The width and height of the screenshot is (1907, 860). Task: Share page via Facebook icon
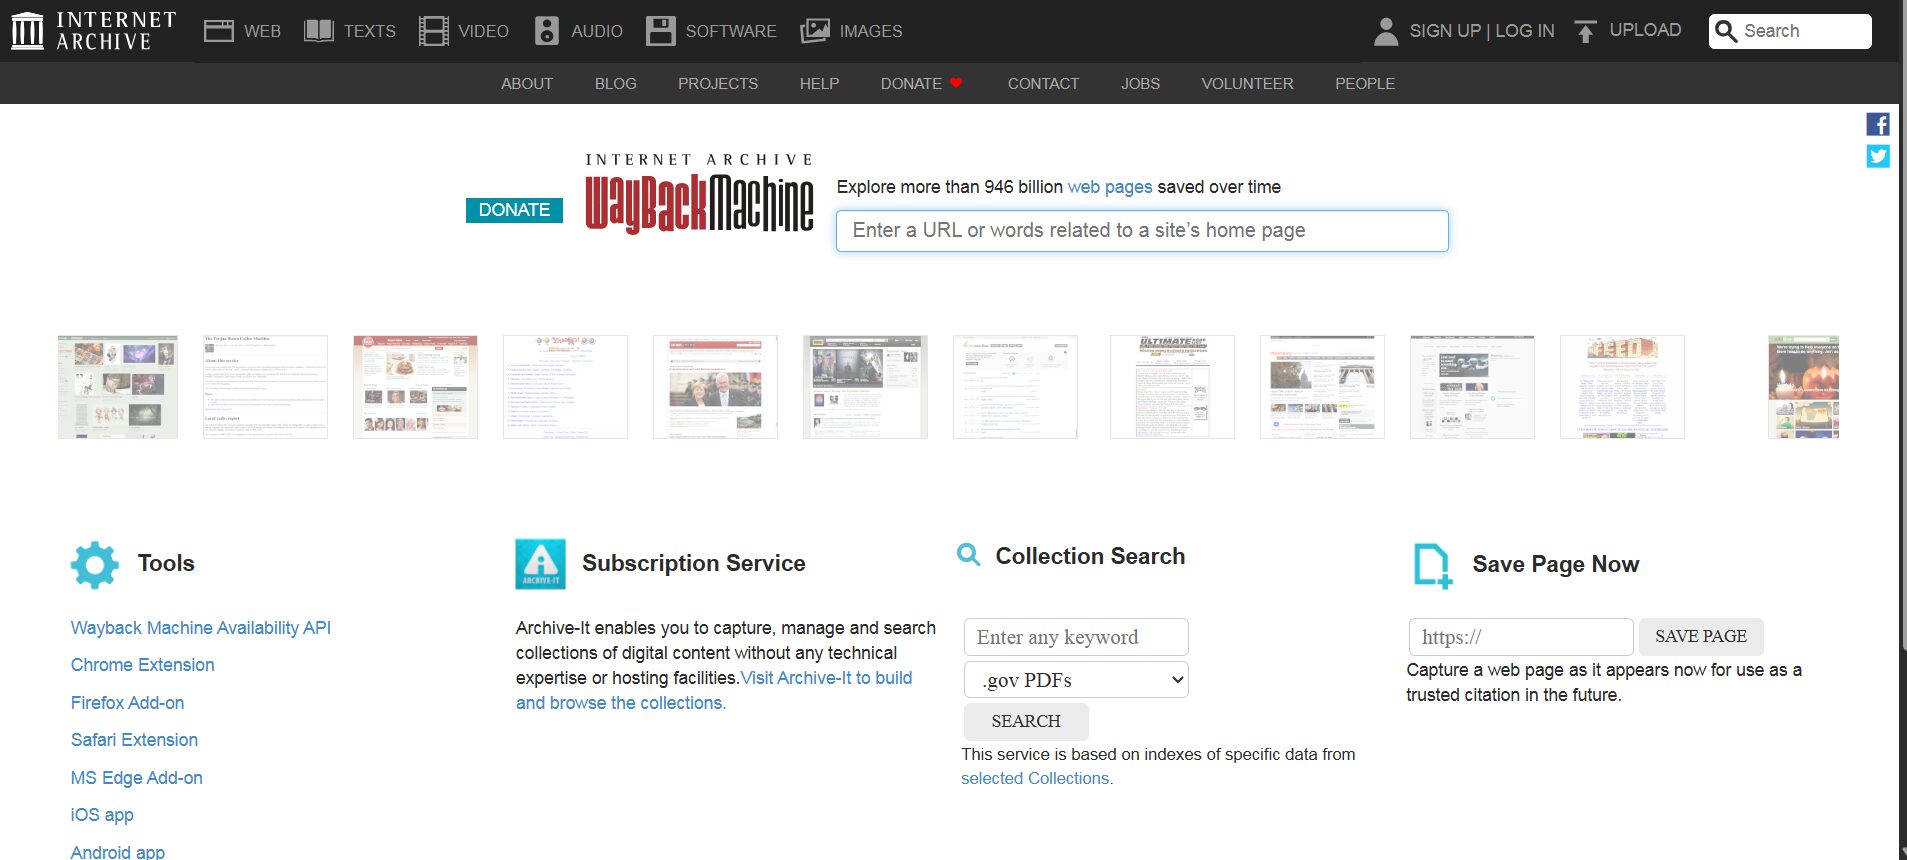pyautogui.click(x=1877, y=124)
